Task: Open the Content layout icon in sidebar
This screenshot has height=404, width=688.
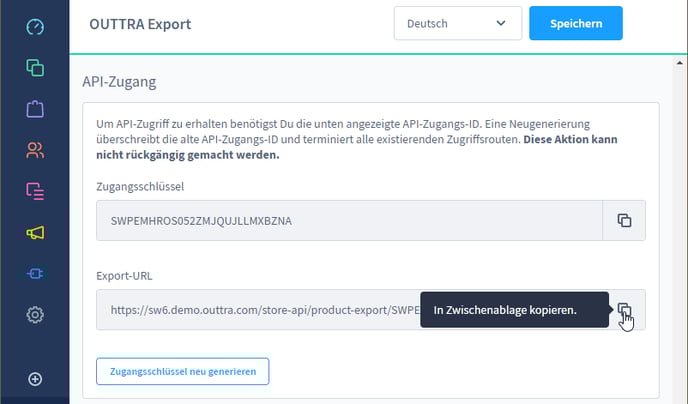Action: click(x=35, y=191)
